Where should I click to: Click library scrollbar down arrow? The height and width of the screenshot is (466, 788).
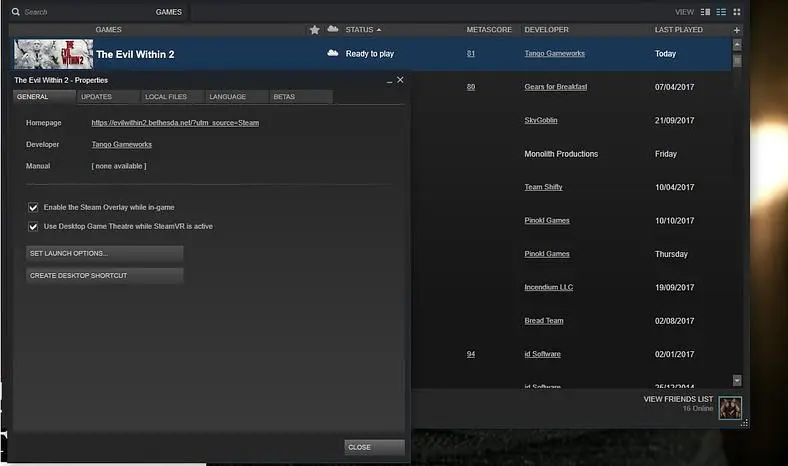tap(737, 380)
